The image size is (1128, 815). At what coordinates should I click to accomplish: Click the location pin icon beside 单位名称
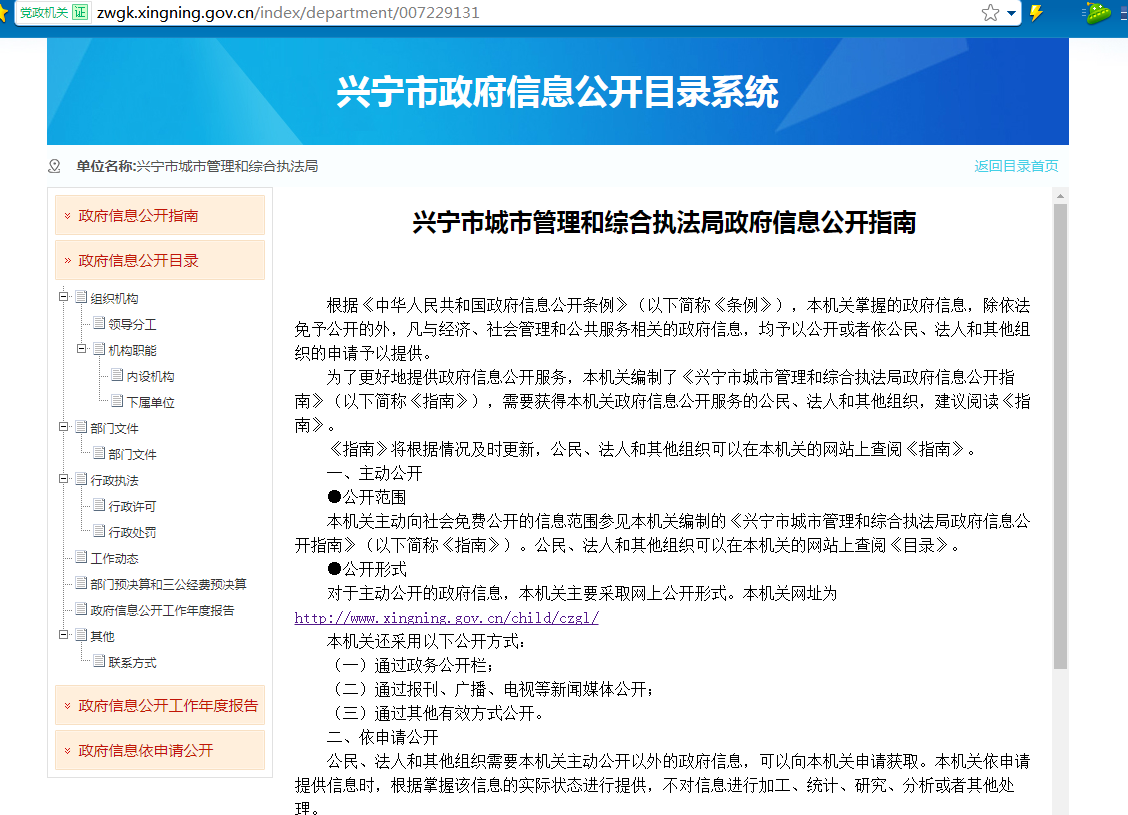point(54,166)
